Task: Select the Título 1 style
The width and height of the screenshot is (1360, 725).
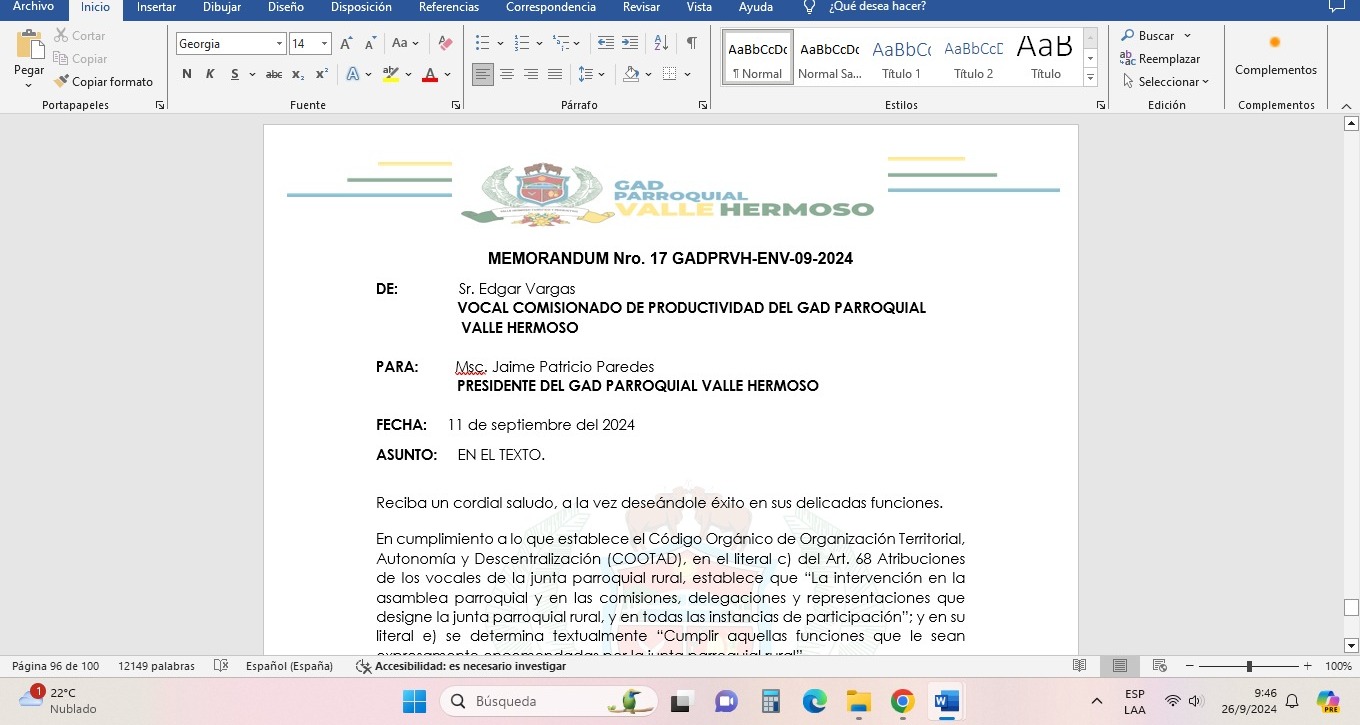Action: tap(901, 58)
